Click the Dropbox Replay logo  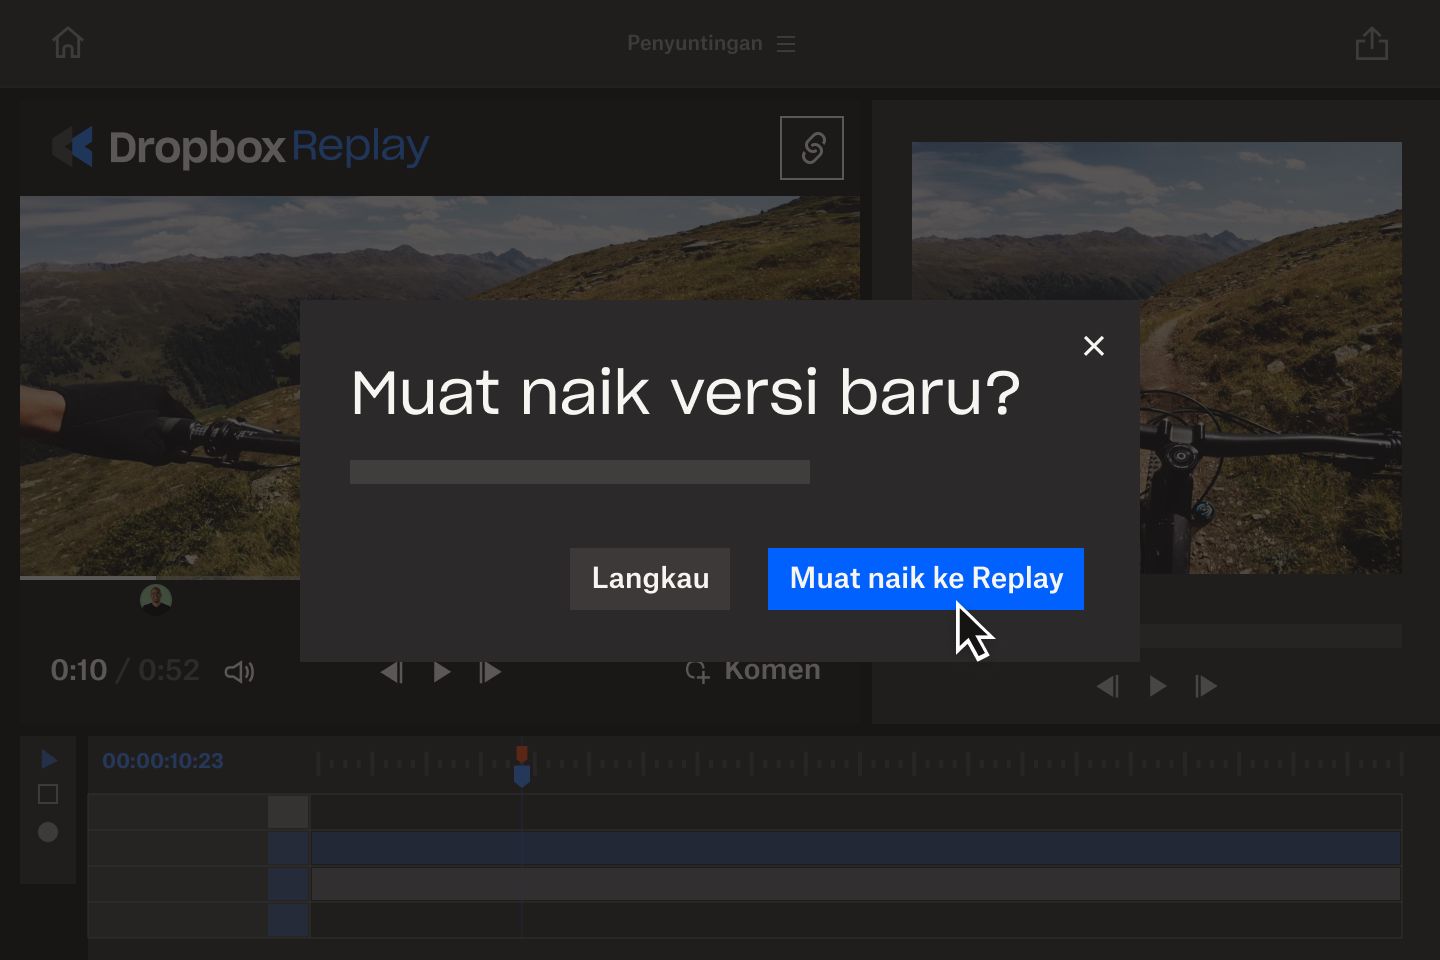pos(239,146)
